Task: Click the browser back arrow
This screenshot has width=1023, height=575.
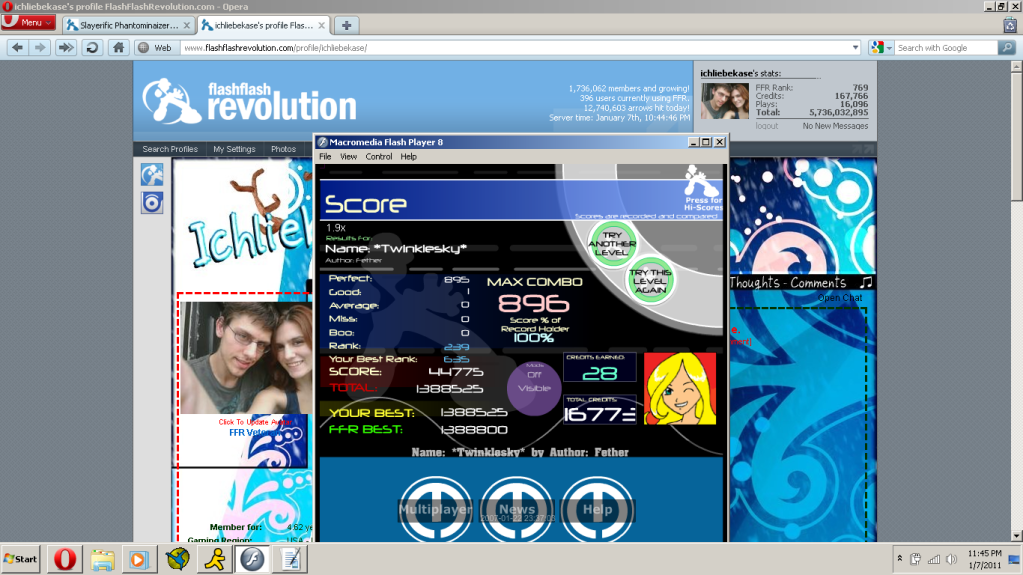Action: coord(17,47)
